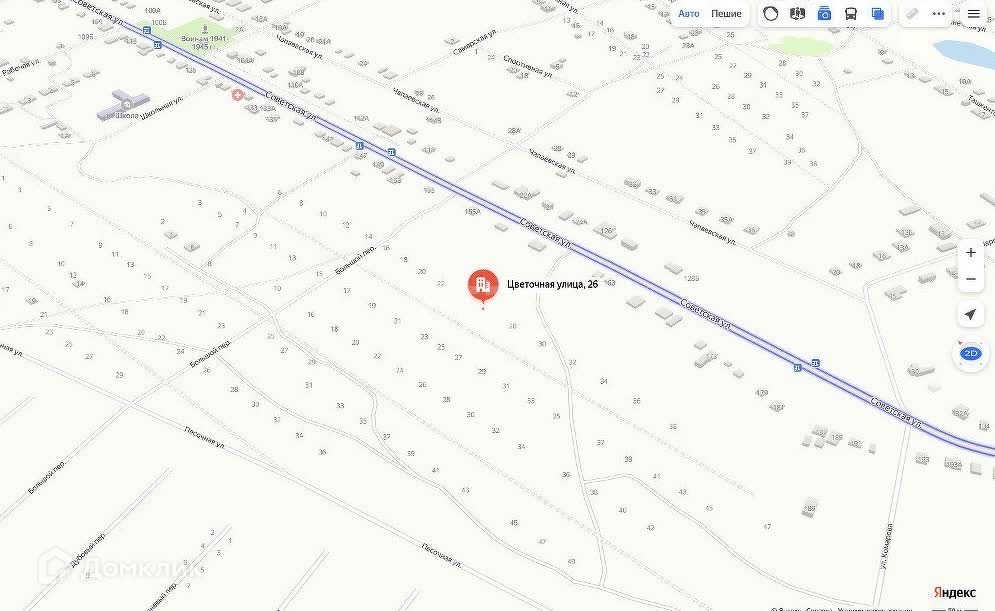
Task: Toggle the photos layer camera icon
Action: [x=824, y=13]
